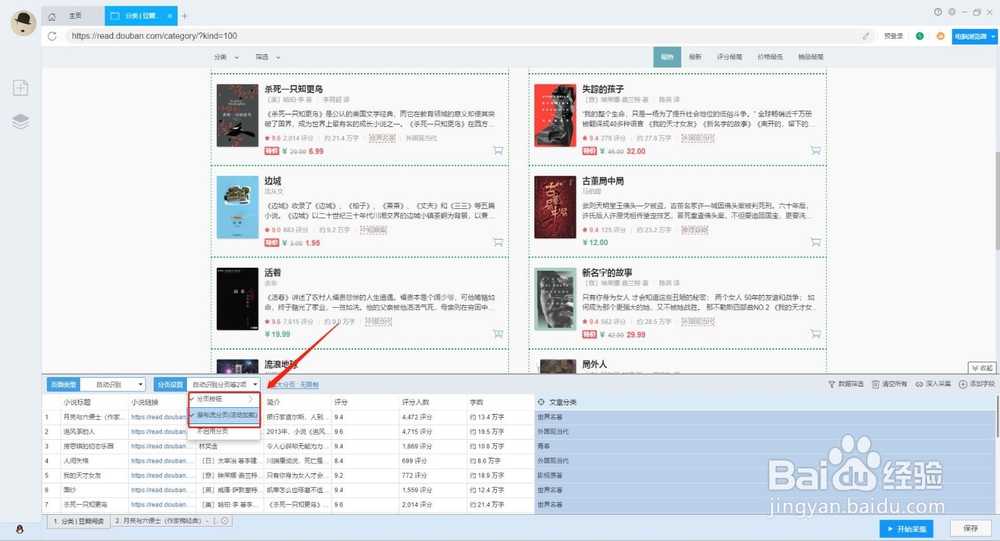Image resolution: width=1000 pixels, height=541 pixels.
Task: Open the user avatar profile
Action: (x=24, y=24)
